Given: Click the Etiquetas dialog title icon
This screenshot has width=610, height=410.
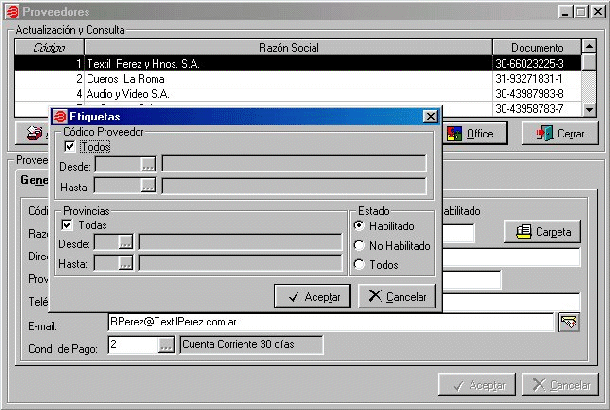Looking at the screenshot, I should click(59, 117).
